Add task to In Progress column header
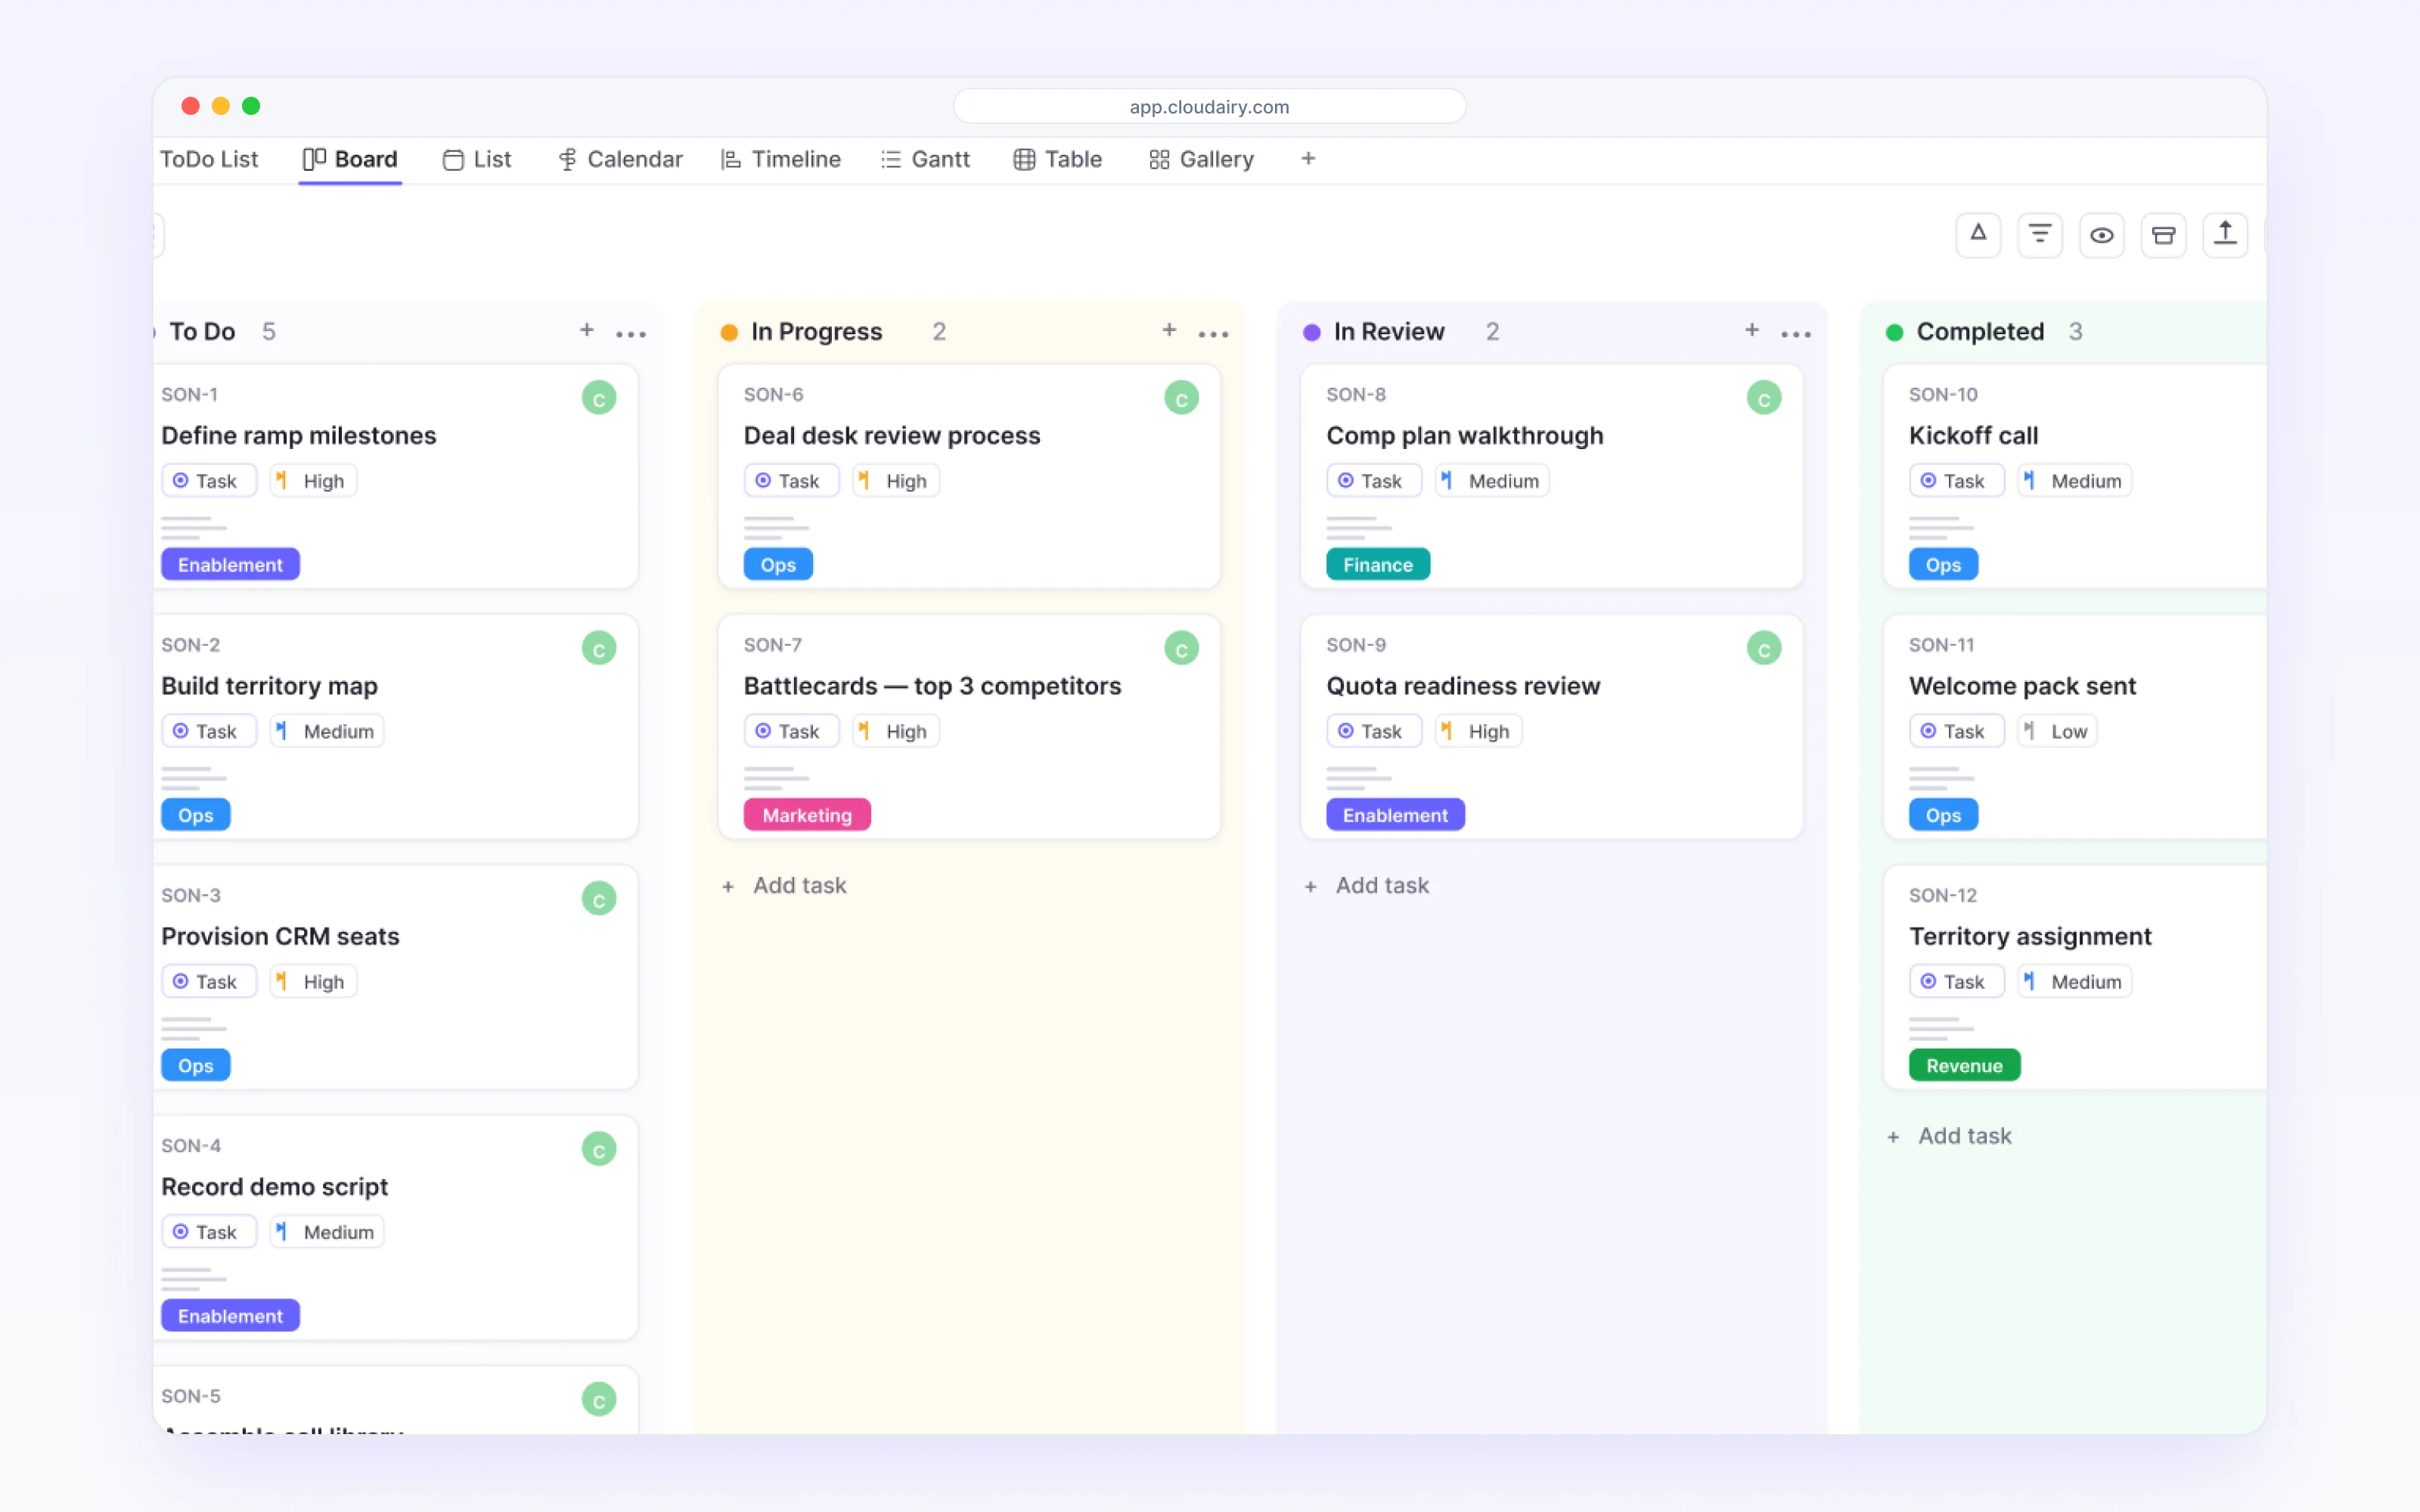The image size is (2420, 1512). click(1169, 330)
